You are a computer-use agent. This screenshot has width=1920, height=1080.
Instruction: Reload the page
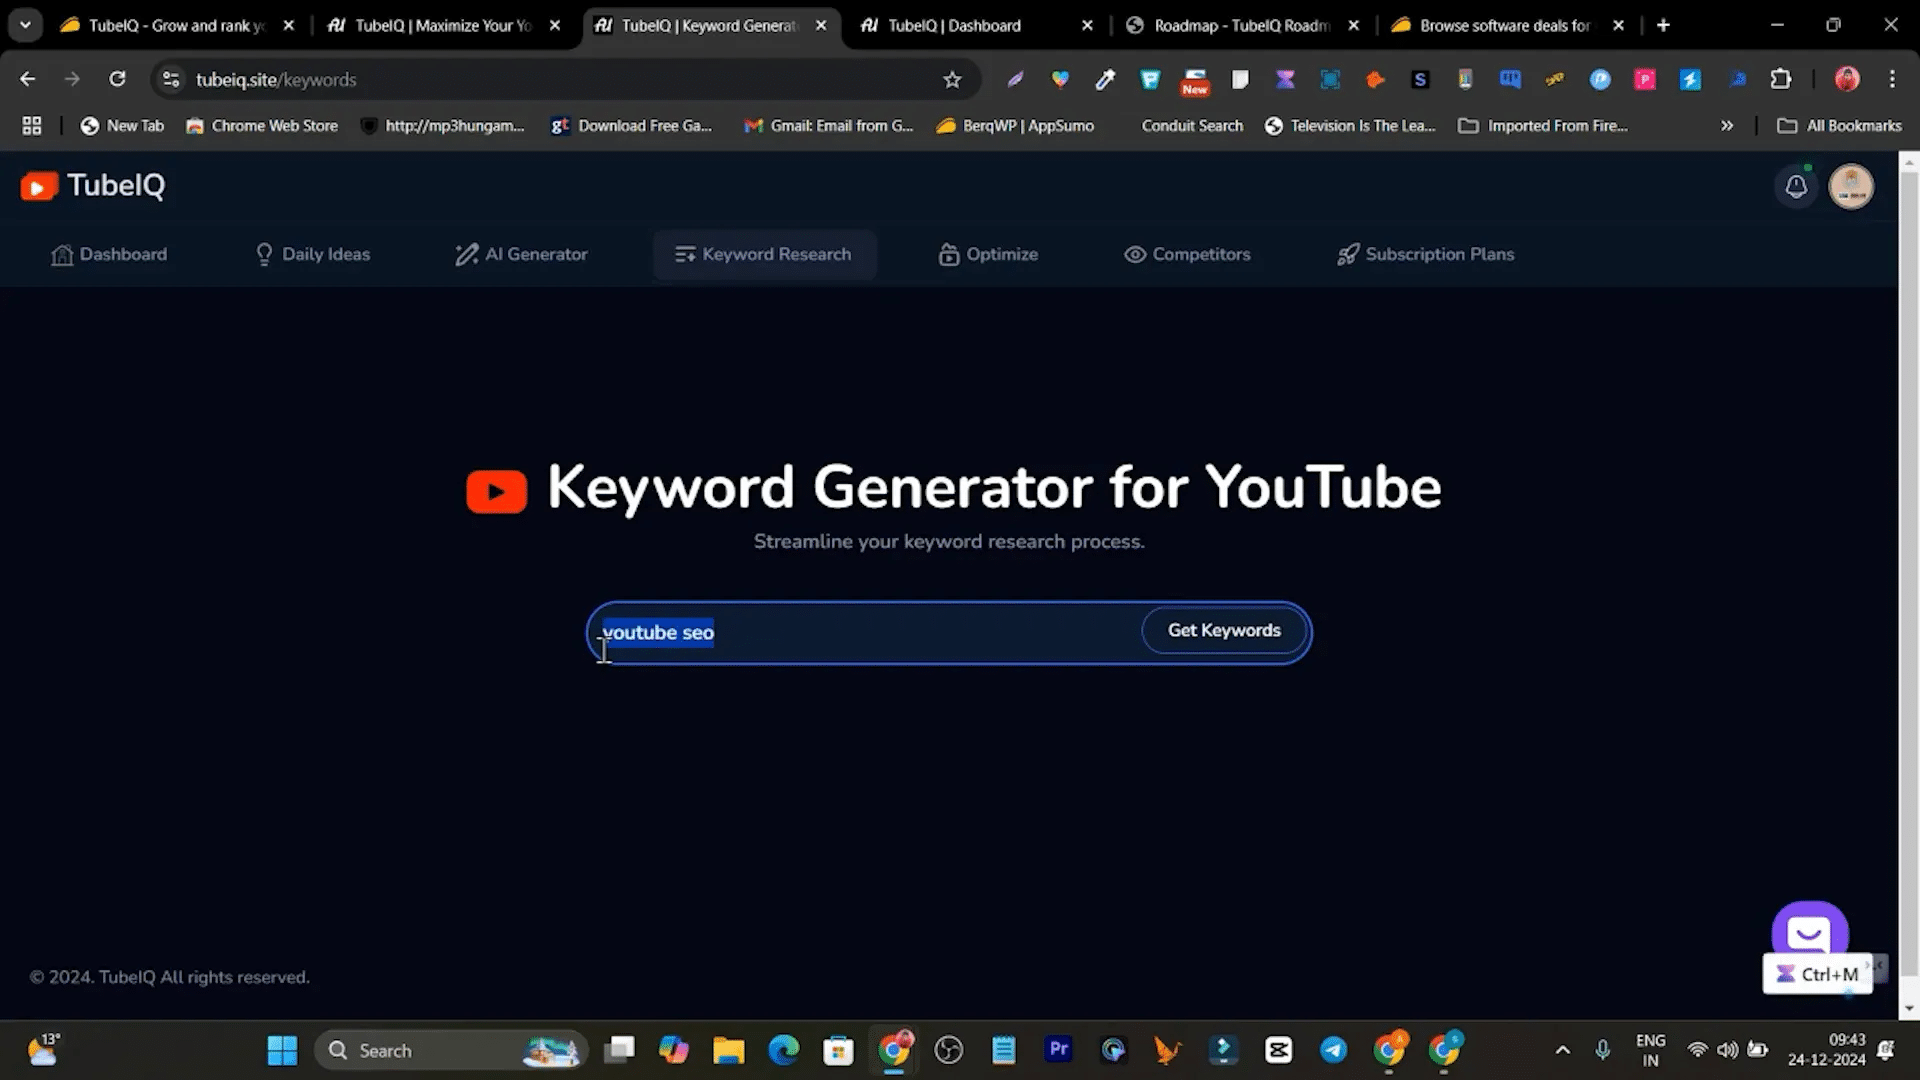tap(117, 80)
